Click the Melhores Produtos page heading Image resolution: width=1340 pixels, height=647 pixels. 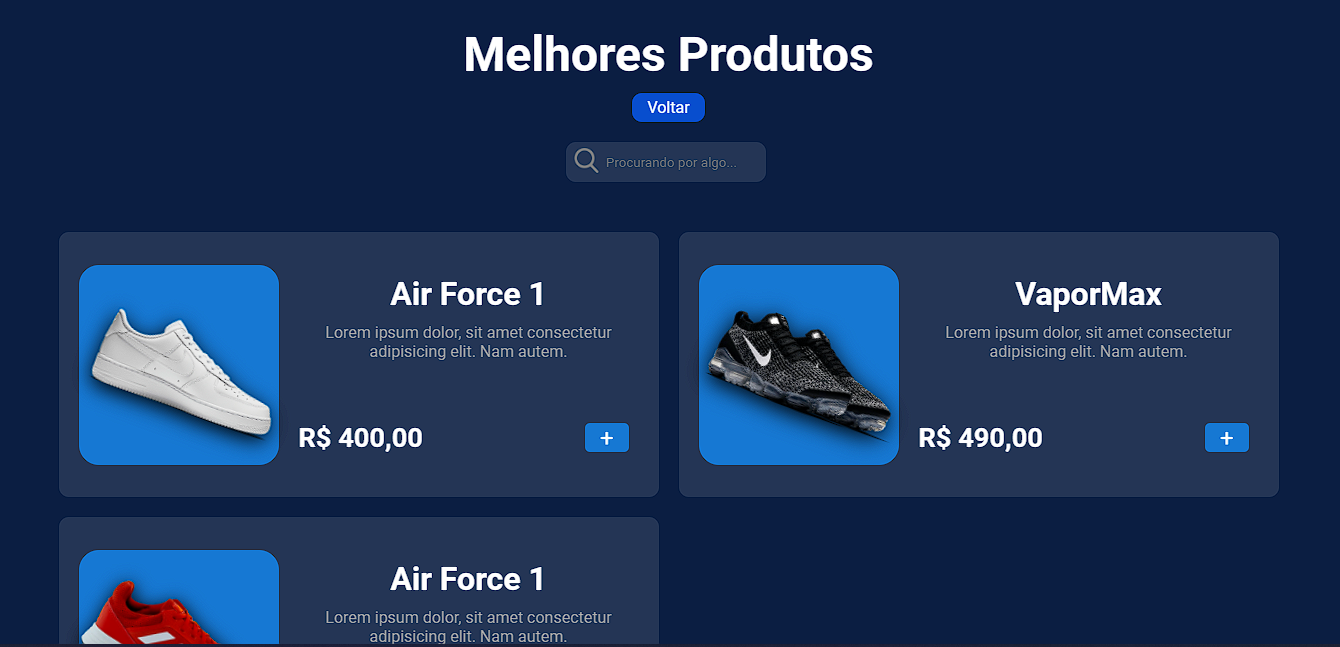668,54
